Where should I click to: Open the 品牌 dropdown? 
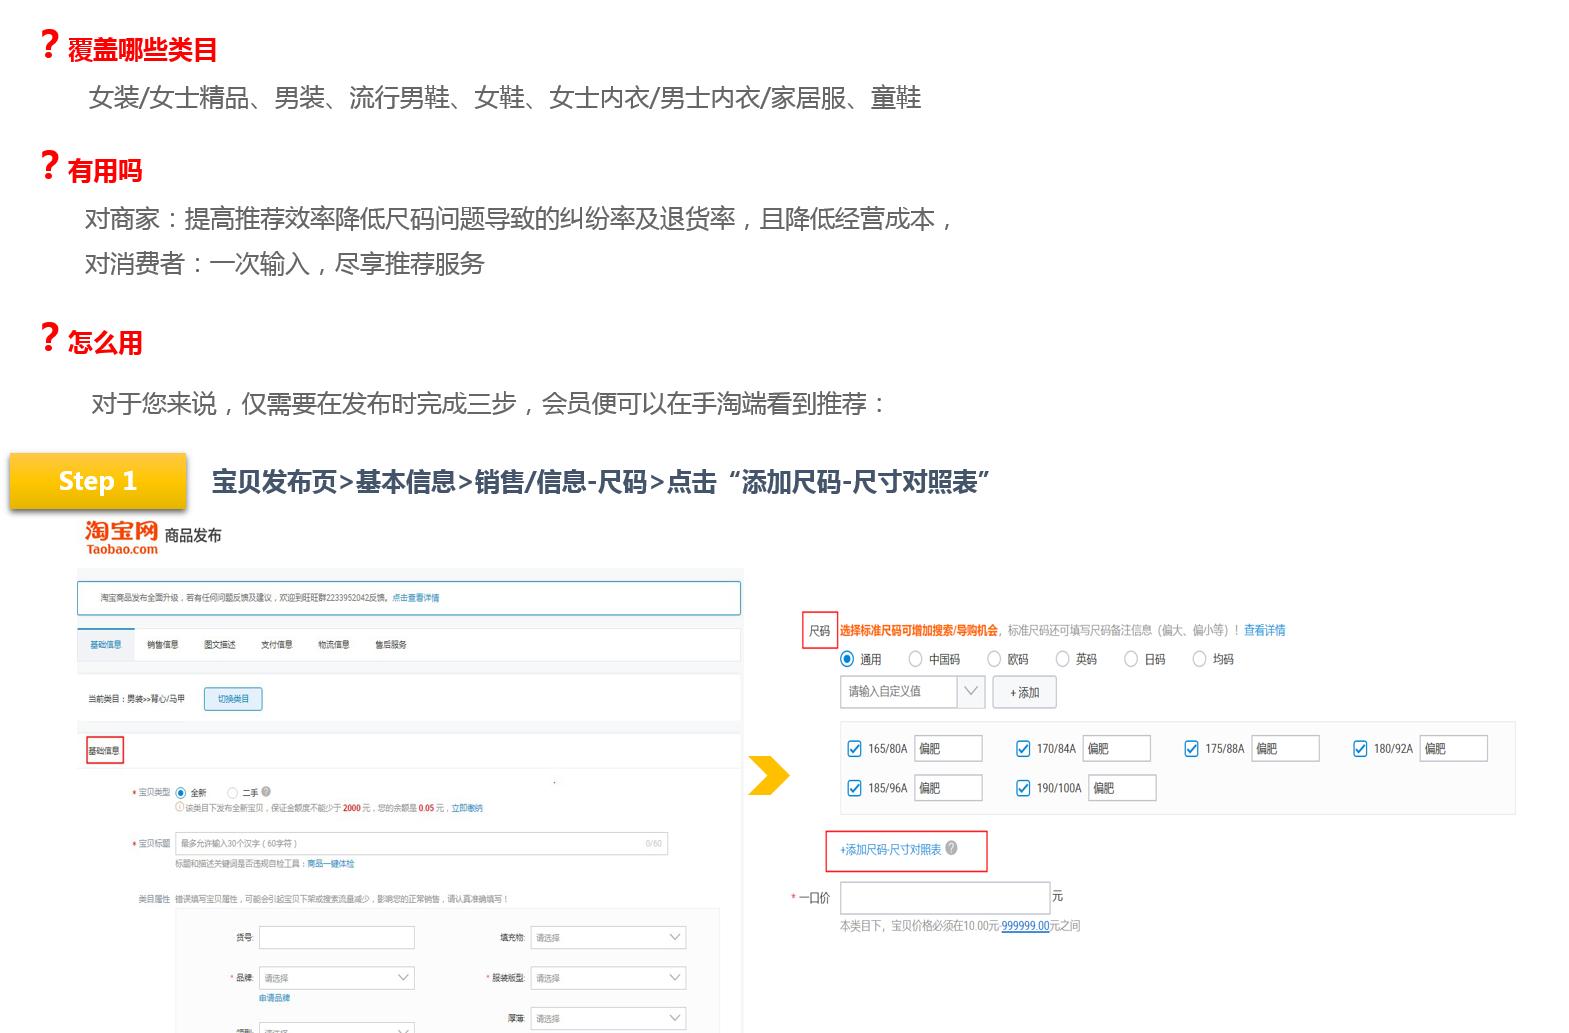336,977
